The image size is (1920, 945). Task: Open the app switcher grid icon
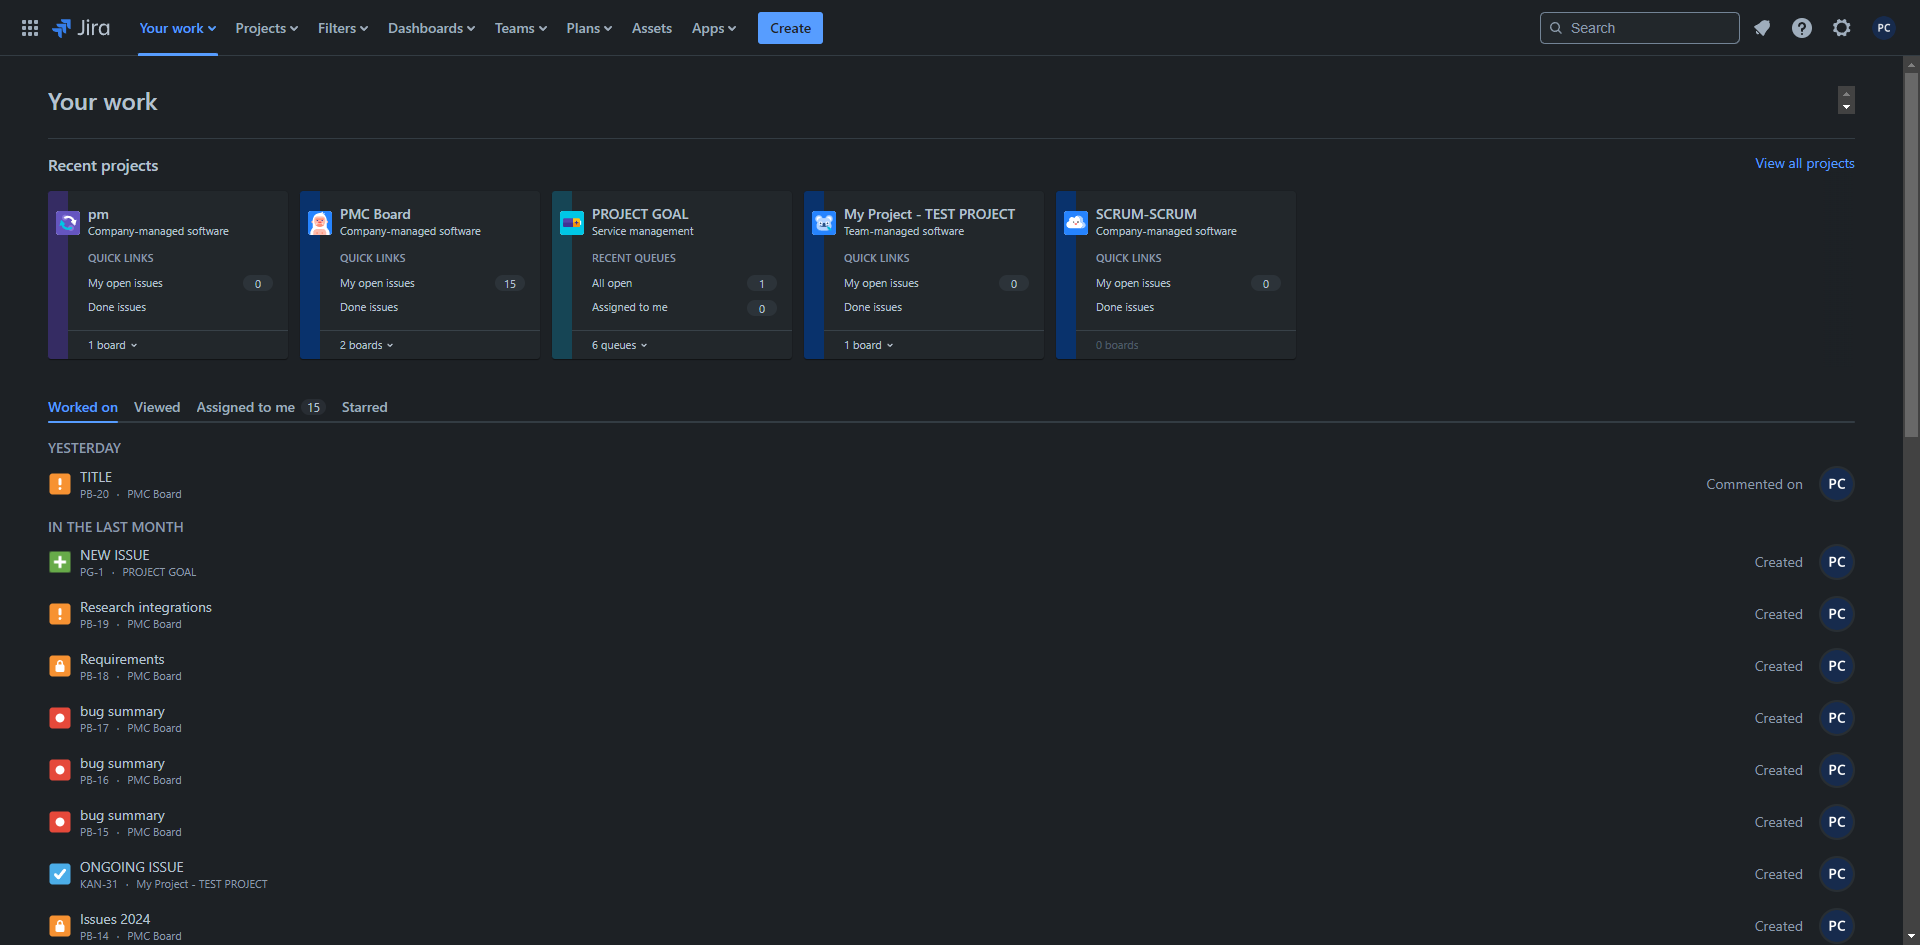30,28
